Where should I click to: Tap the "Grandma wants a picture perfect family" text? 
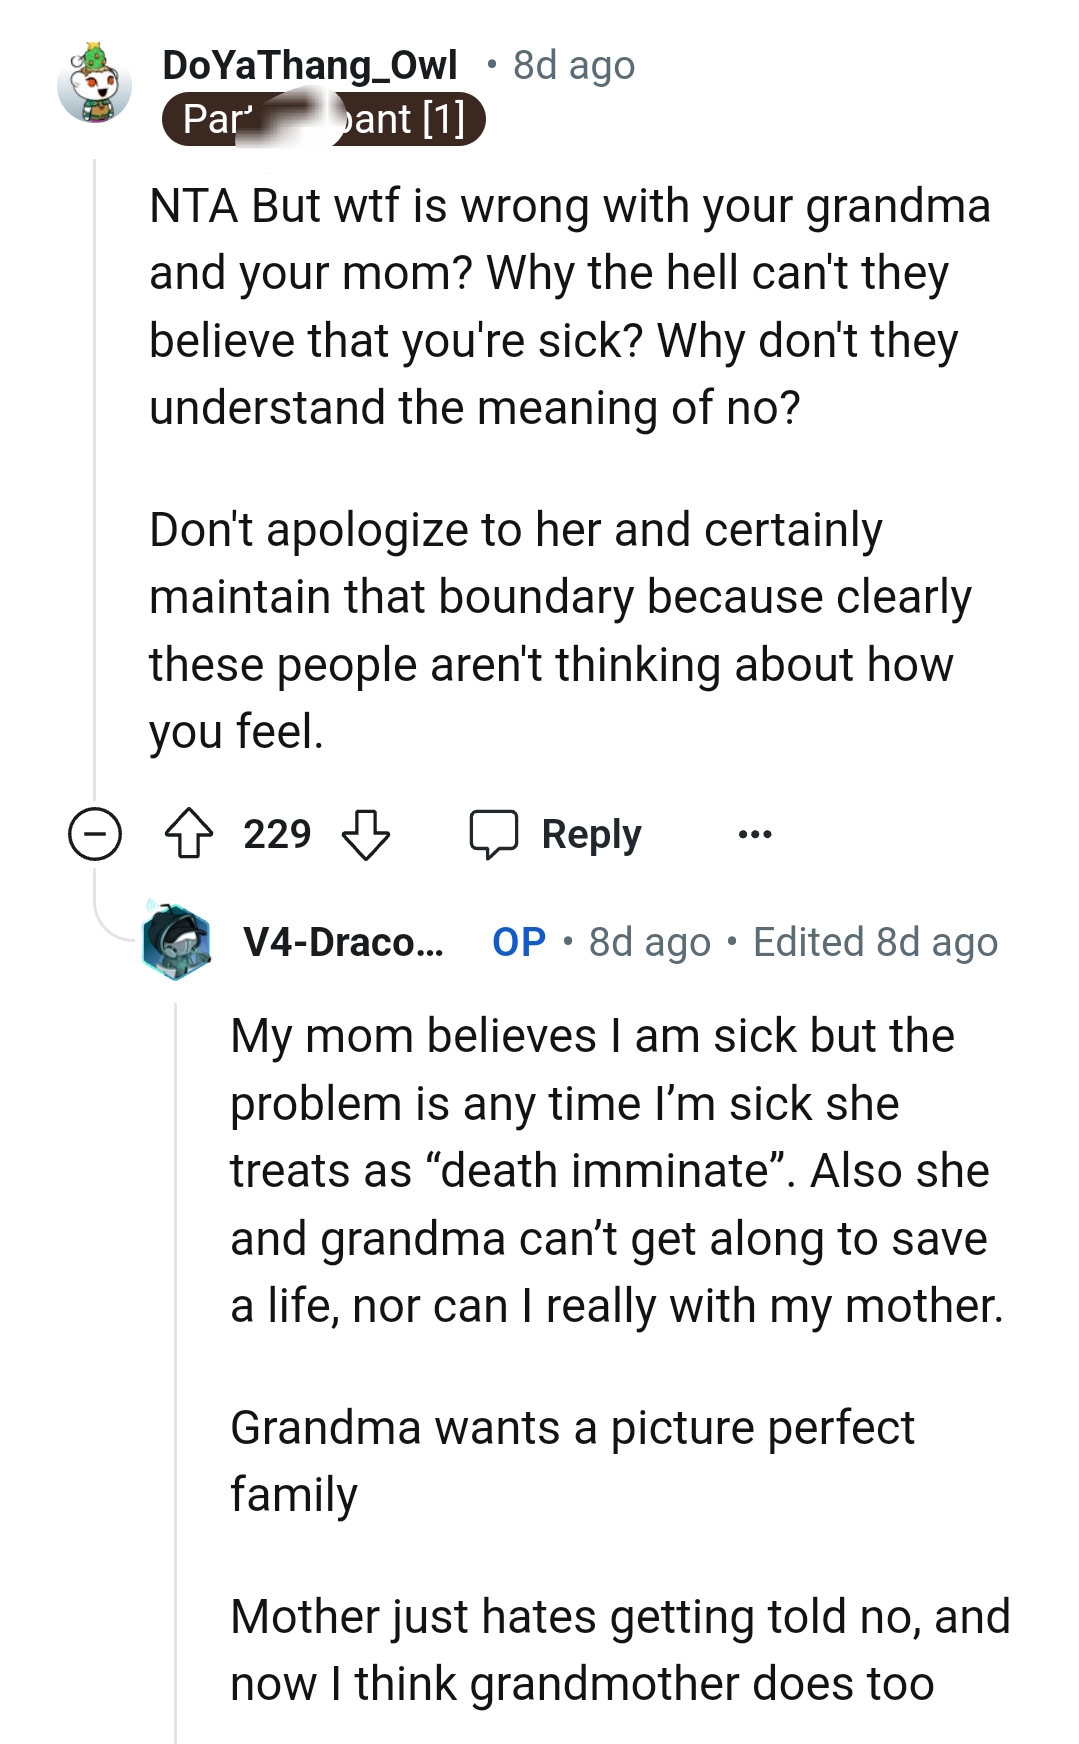572,1460
